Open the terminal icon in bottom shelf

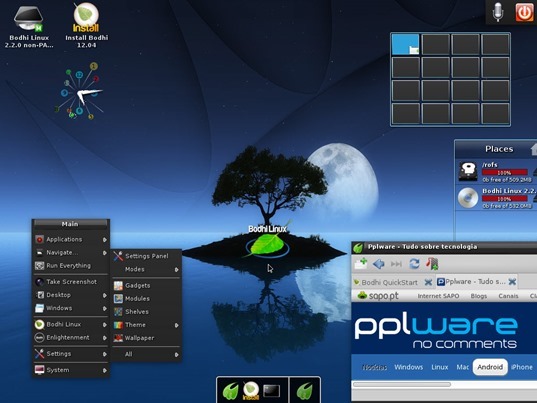click(x=272, y=391)
